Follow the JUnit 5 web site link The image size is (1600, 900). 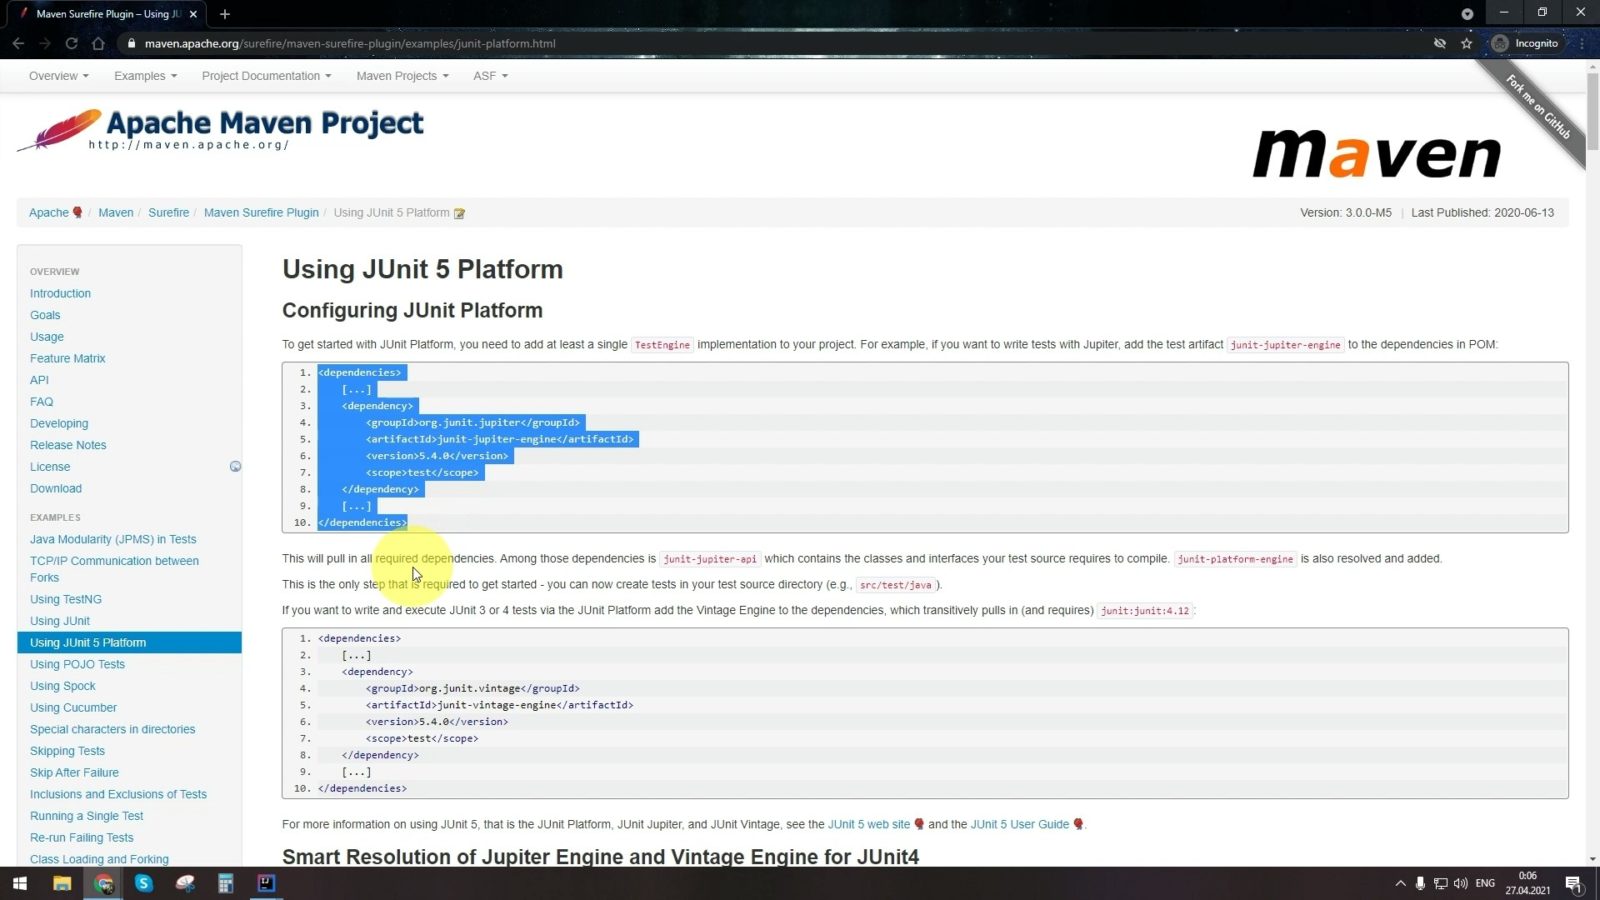pos(869,825)
